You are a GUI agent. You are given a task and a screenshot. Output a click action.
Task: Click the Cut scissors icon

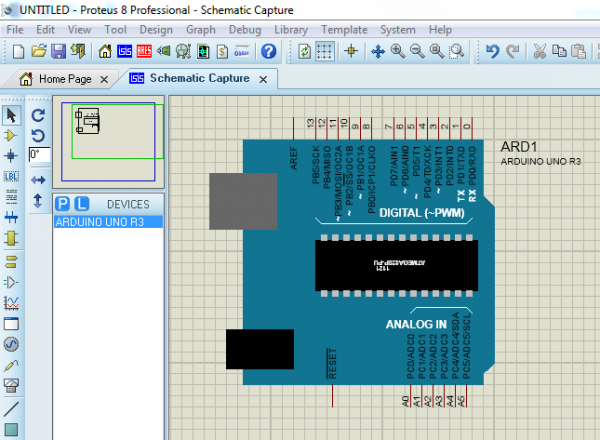click(x=539, y=51)
